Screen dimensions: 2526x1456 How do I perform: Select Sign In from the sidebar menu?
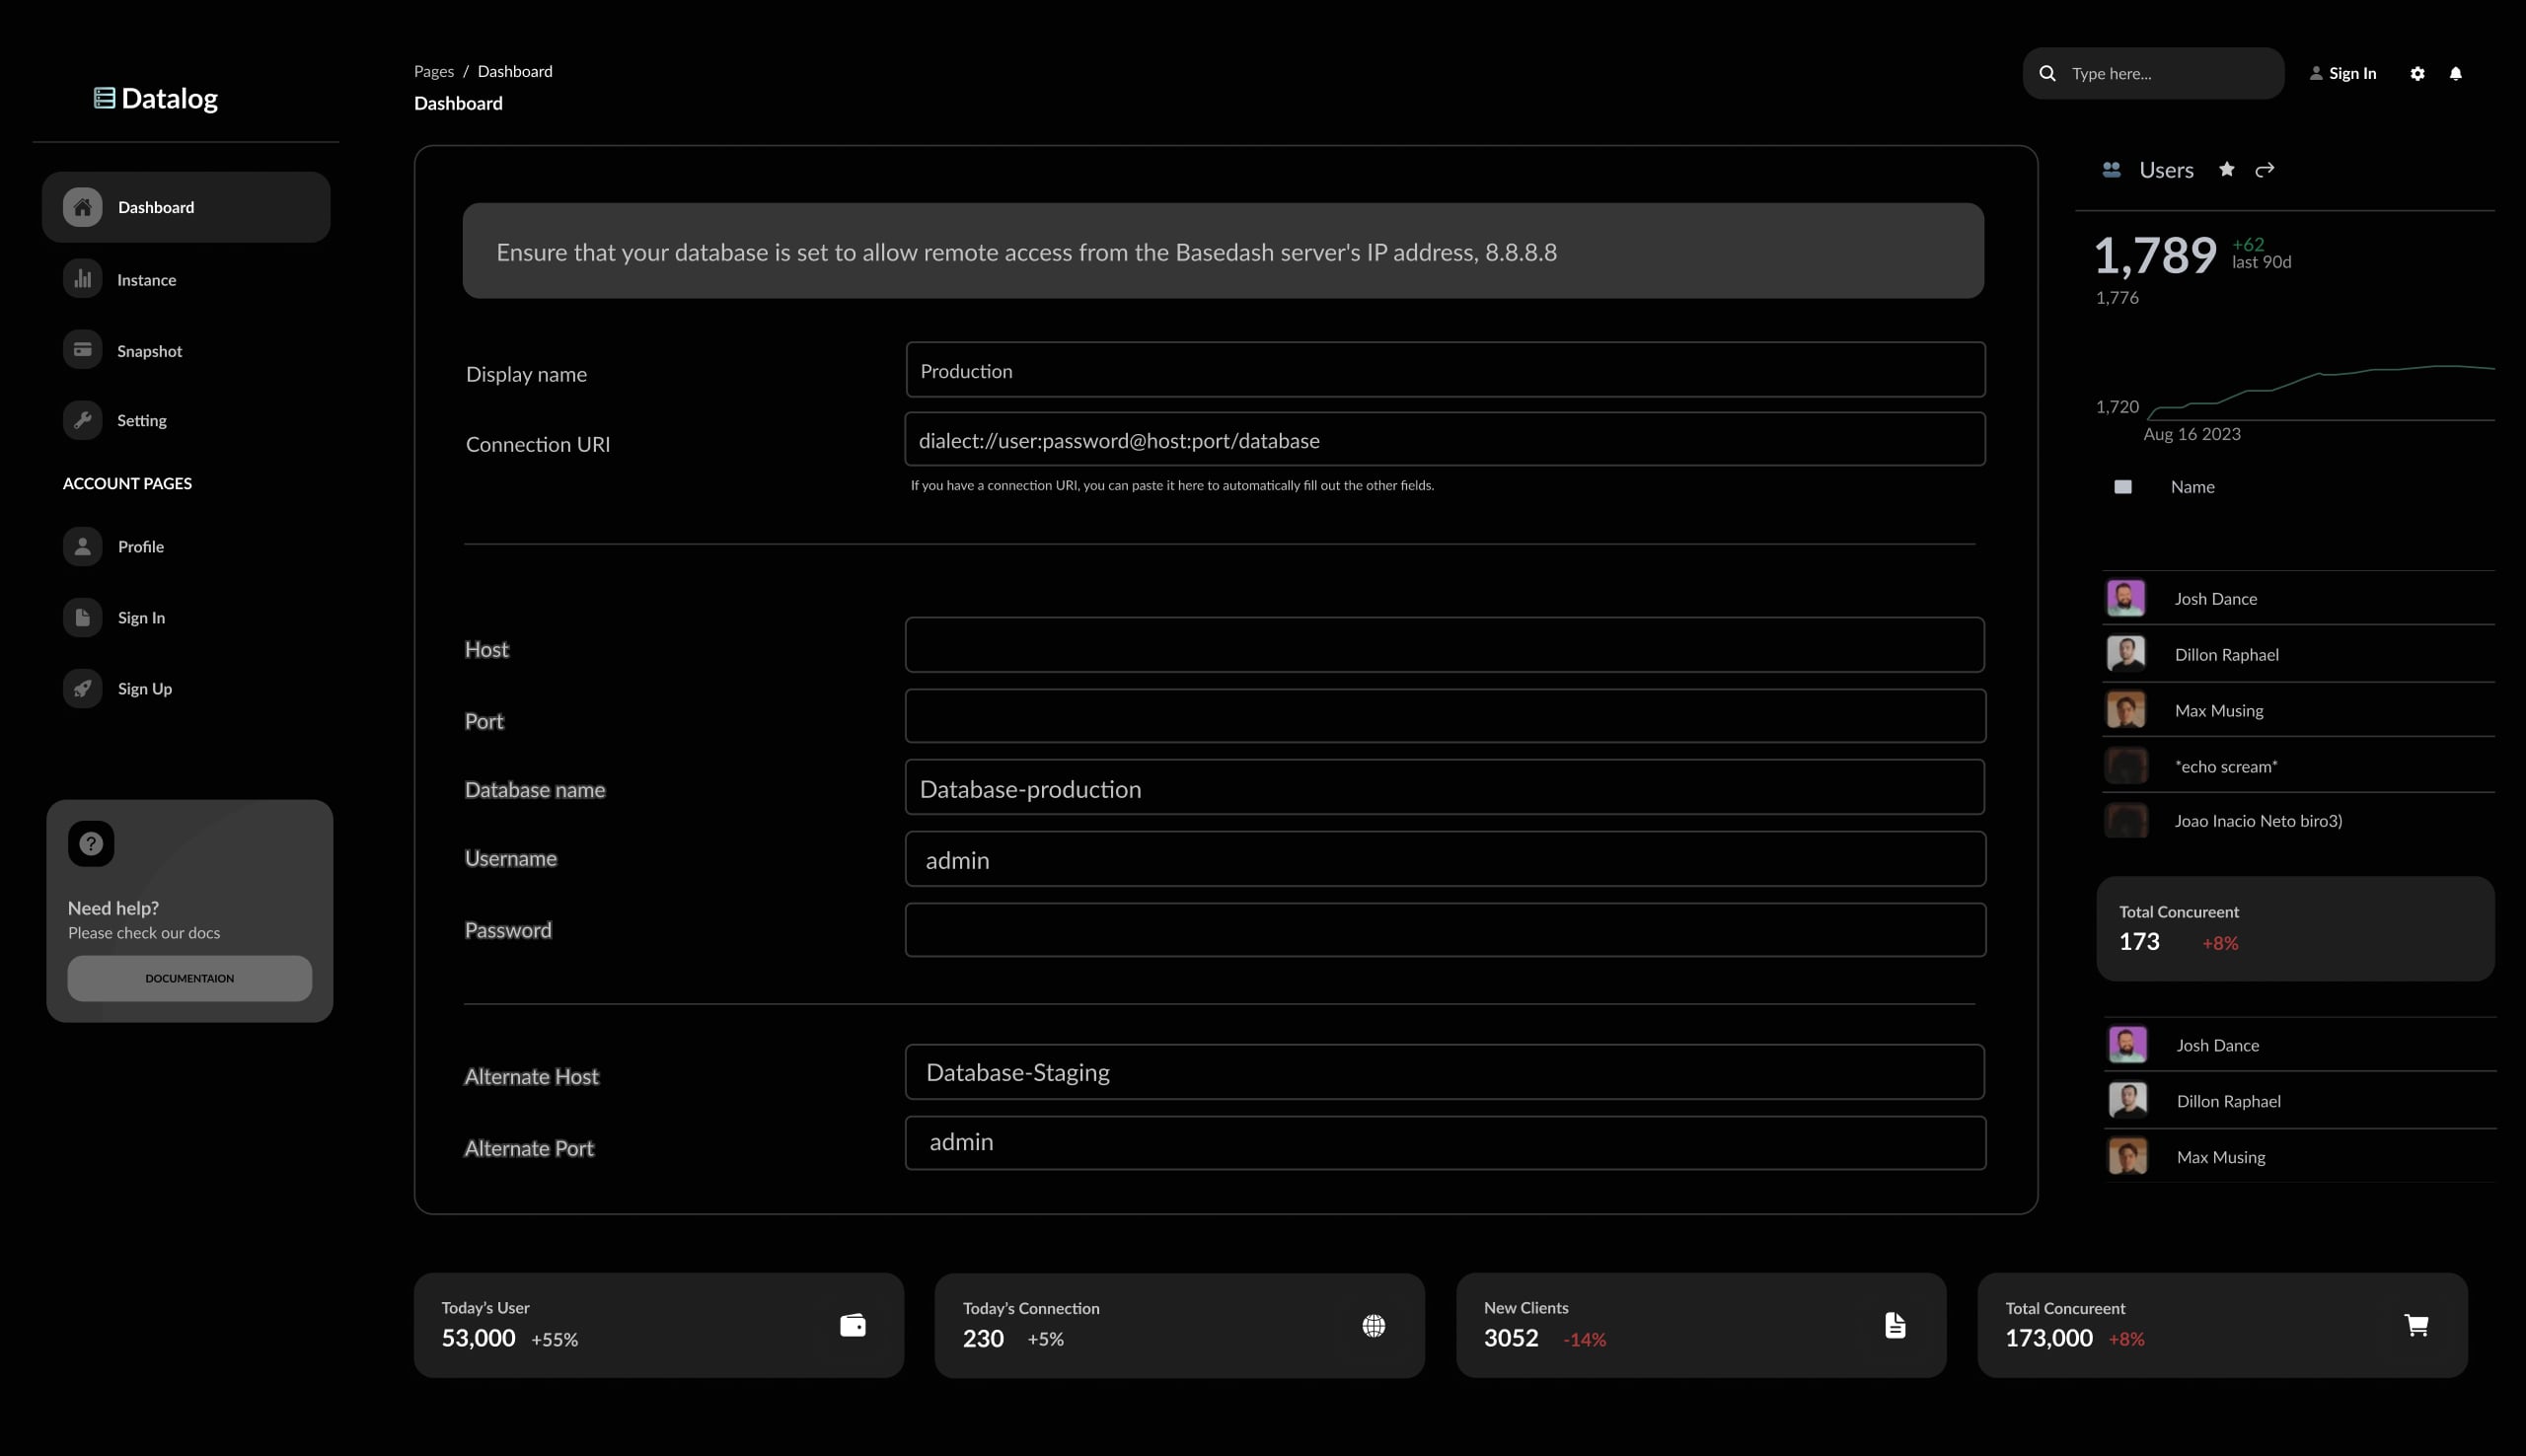coord(140,617)
